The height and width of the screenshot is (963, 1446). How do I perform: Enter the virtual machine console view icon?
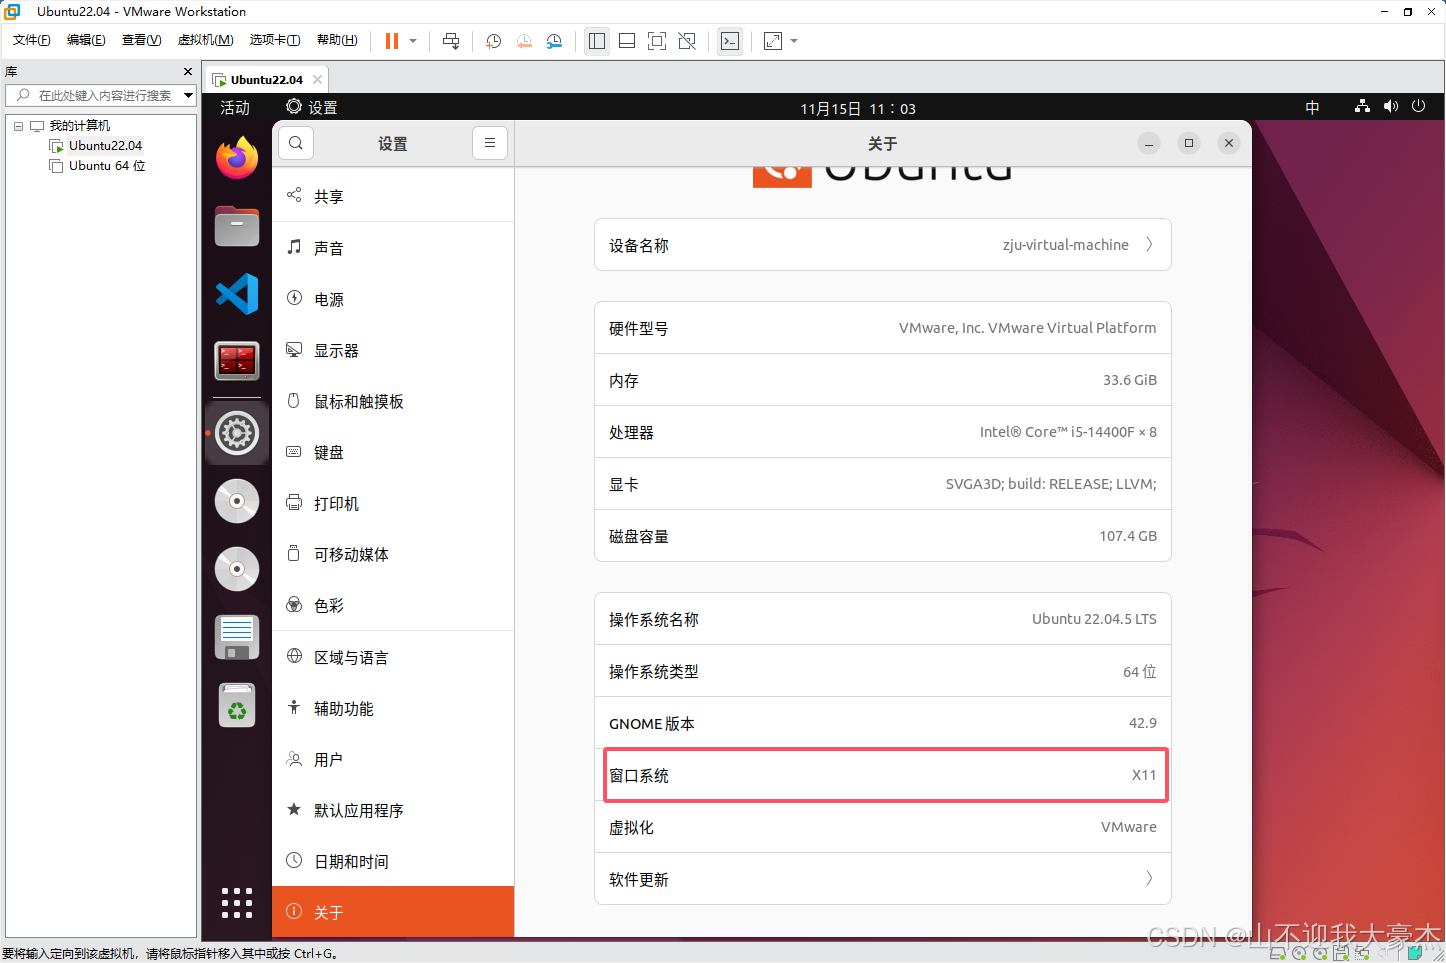click(x=730, y=41)
